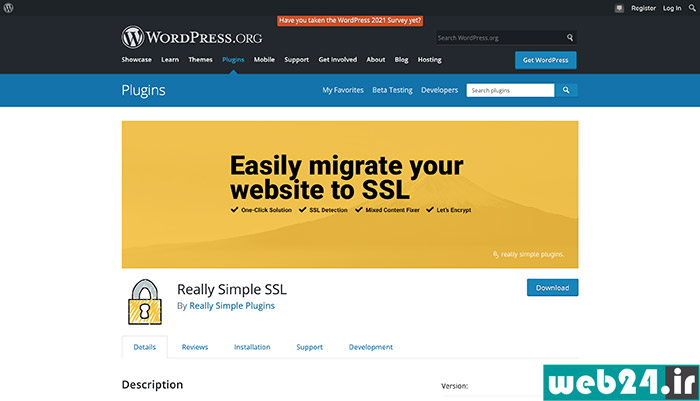Screen dimensions: 700x401
Task: Click the top bar search magnifier icon
Action: 692,8
